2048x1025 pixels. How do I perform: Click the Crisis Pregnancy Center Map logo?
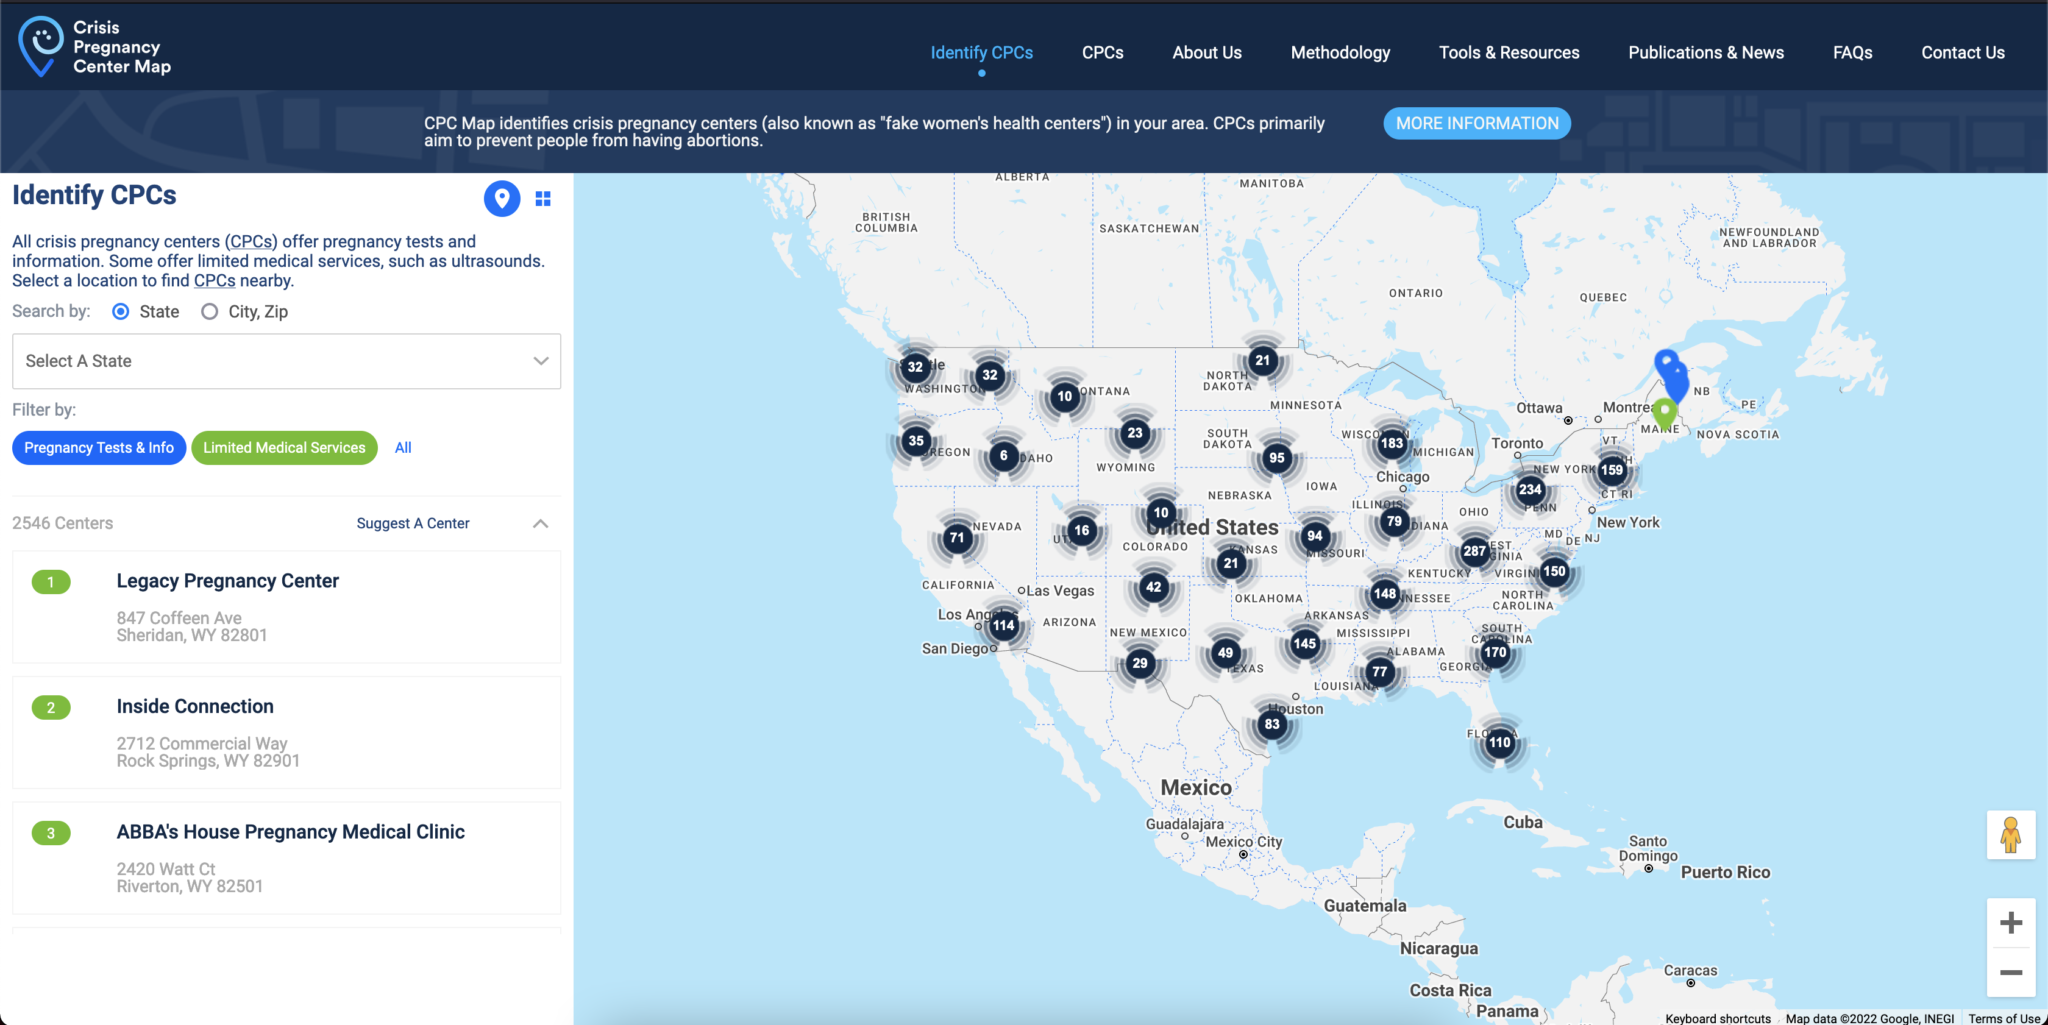tap(95, 46)
